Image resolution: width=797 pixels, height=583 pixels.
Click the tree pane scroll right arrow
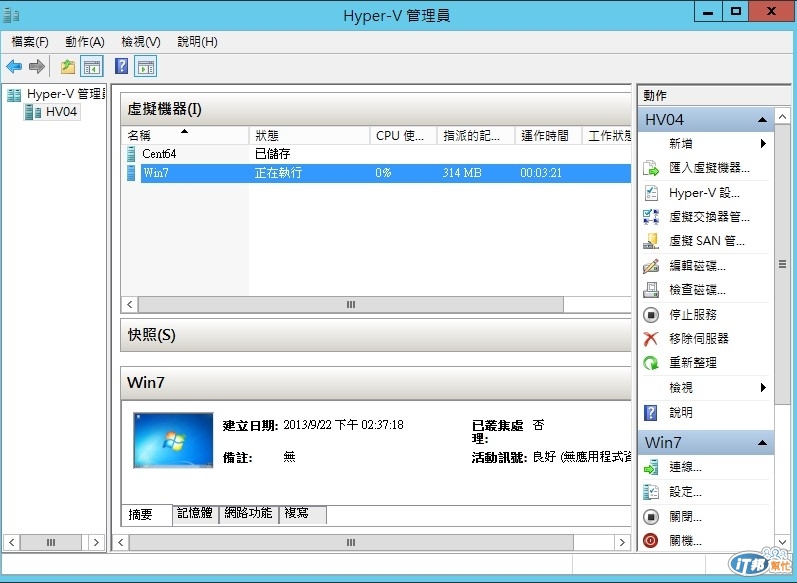(x=96, y=542)
